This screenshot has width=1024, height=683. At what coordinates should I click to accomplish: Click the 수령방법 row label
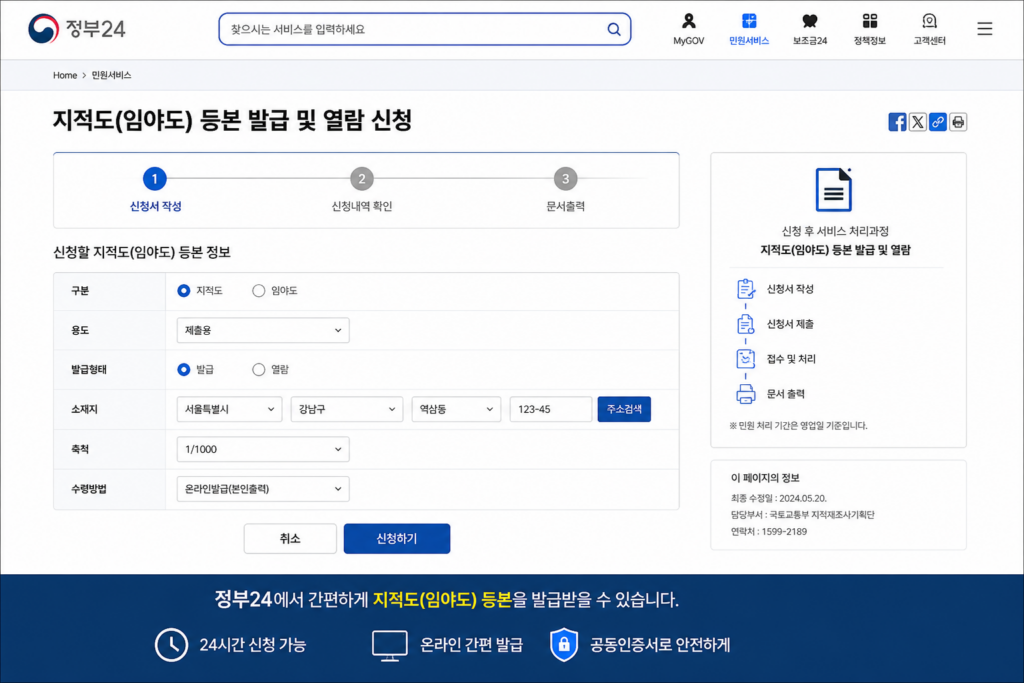(88, 489)
